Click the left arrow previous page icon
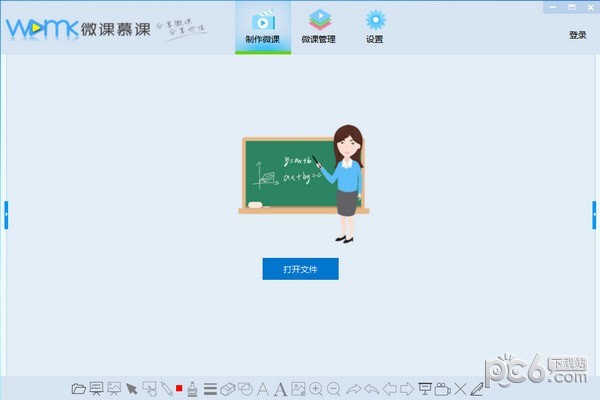 (x=389, y=388)
